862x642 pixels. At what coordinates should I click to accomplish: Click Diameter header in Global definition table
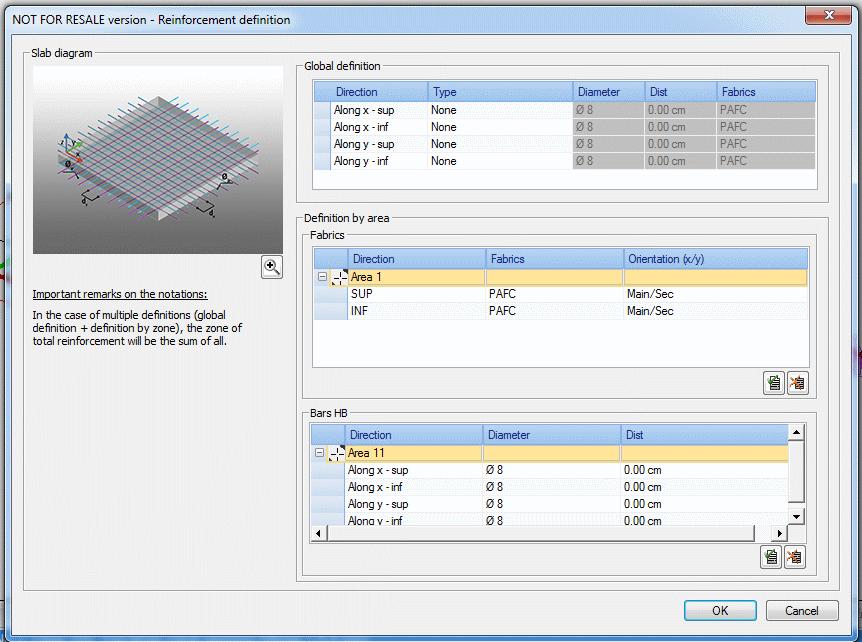tap(609, 92)
